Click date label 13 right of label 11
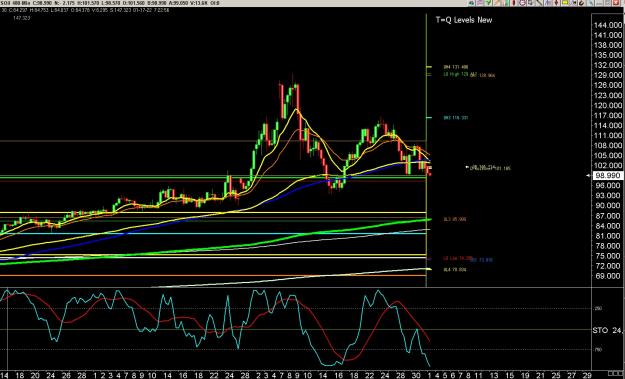This screenshot has width=625, height=379. (x=493, y=375)
